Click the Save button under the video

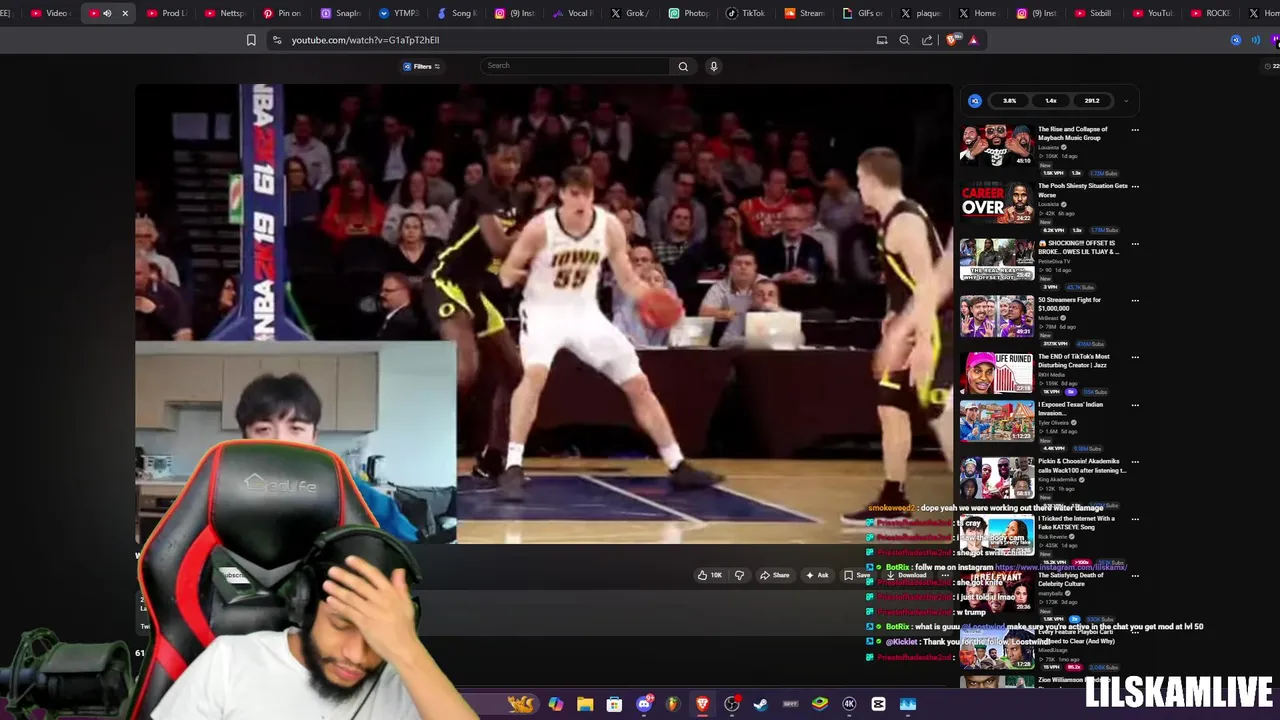pos(857,575)
